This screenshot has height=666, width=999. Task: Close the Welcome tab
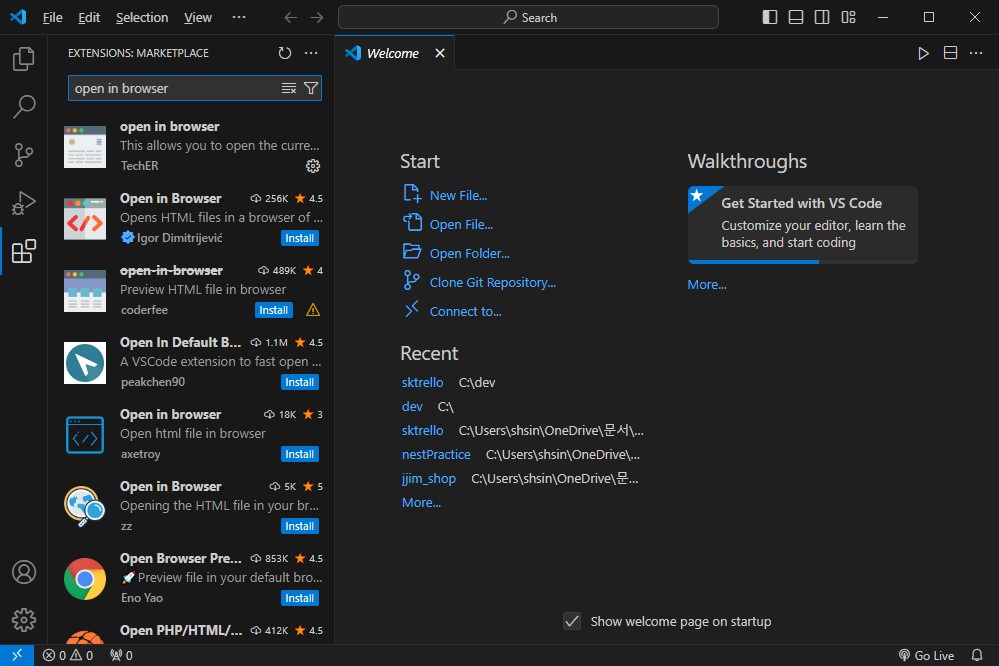[x=440, y=53]
